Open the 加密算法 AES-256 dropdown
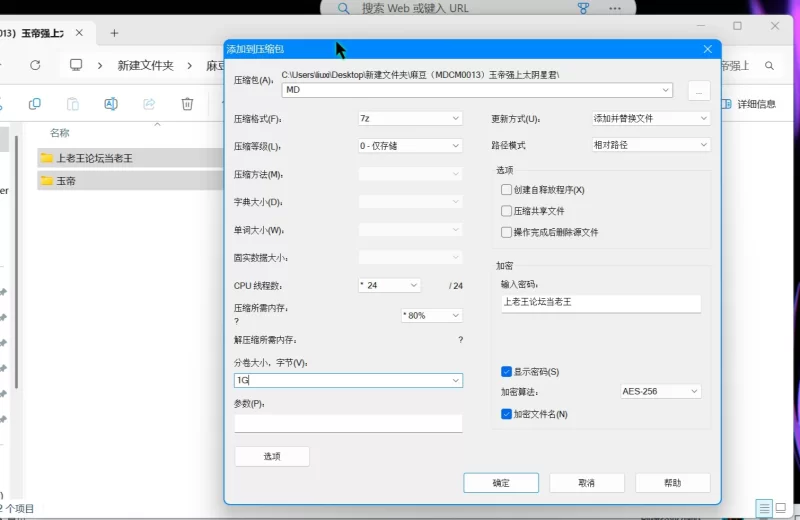This screenshot has height=520, width=800. click(660, 391)
